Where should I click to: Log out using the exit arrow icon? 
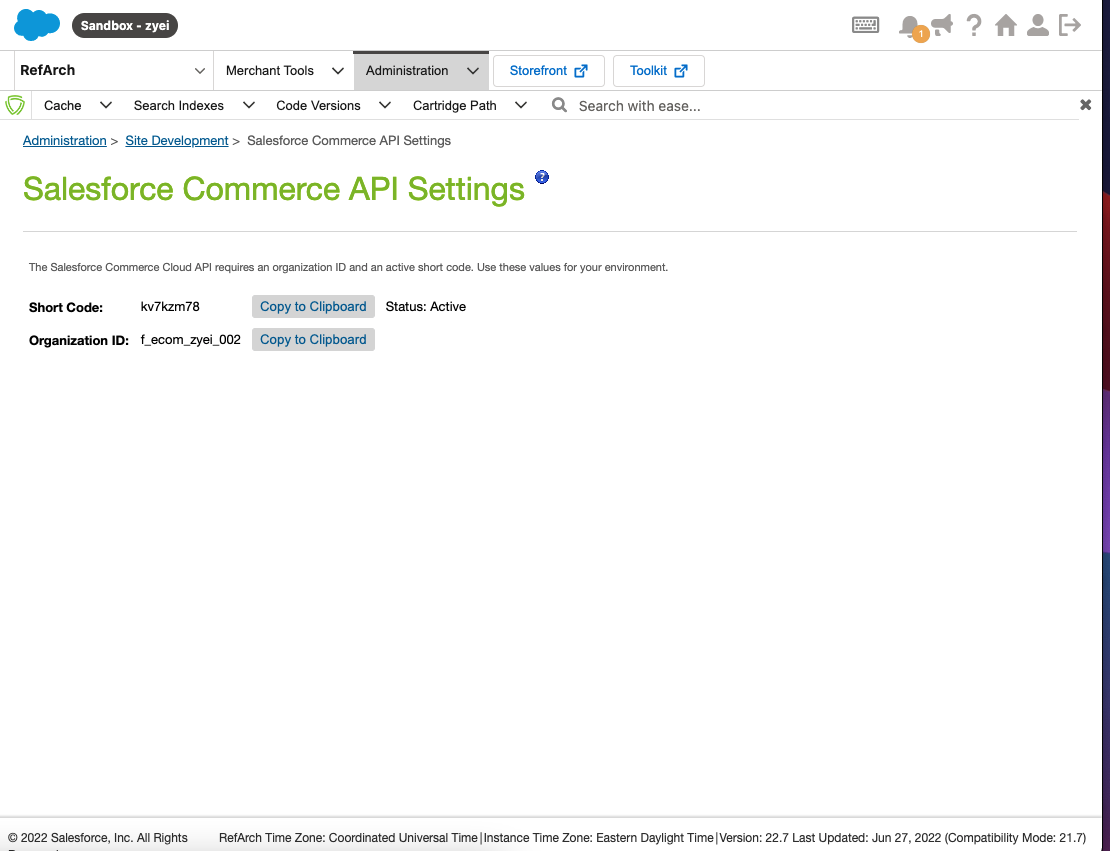pos(1070,25)
